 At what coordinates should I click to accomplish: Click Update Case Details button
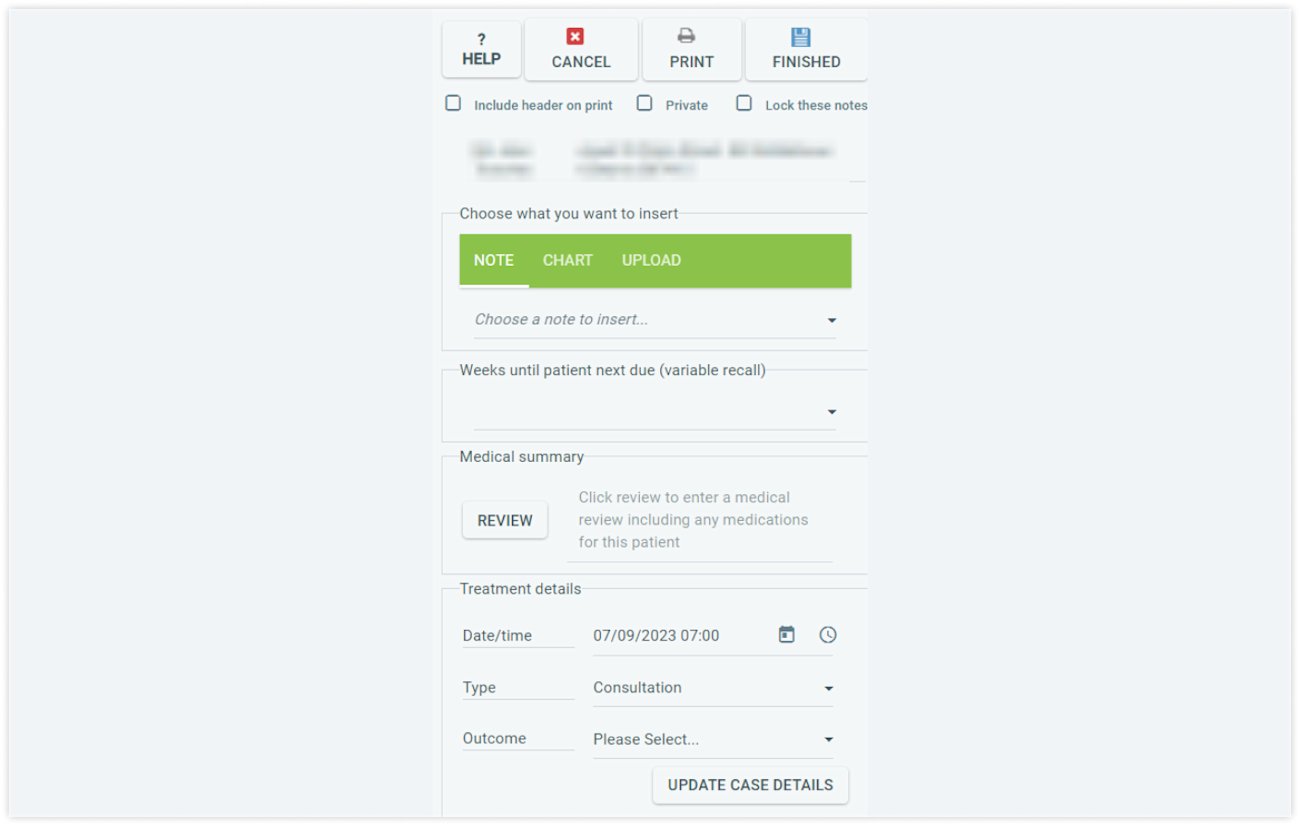750,785
